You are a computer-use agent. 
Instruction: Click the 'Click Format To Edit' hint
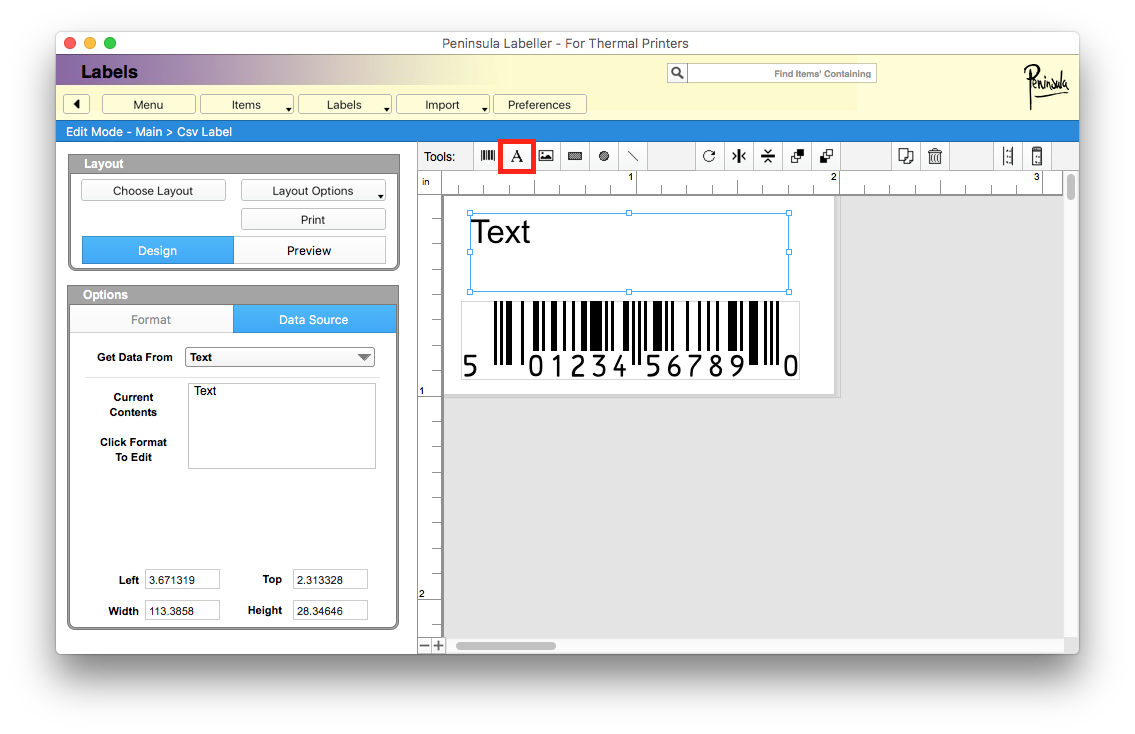point(134,450)
